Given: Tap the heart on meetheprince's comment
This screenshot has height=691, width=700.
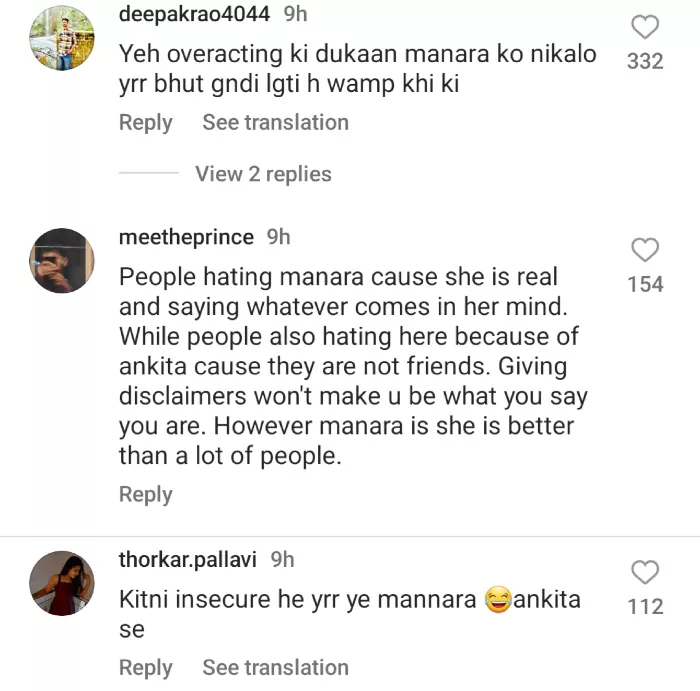Looking at the screenshot, I should point(645,250).
